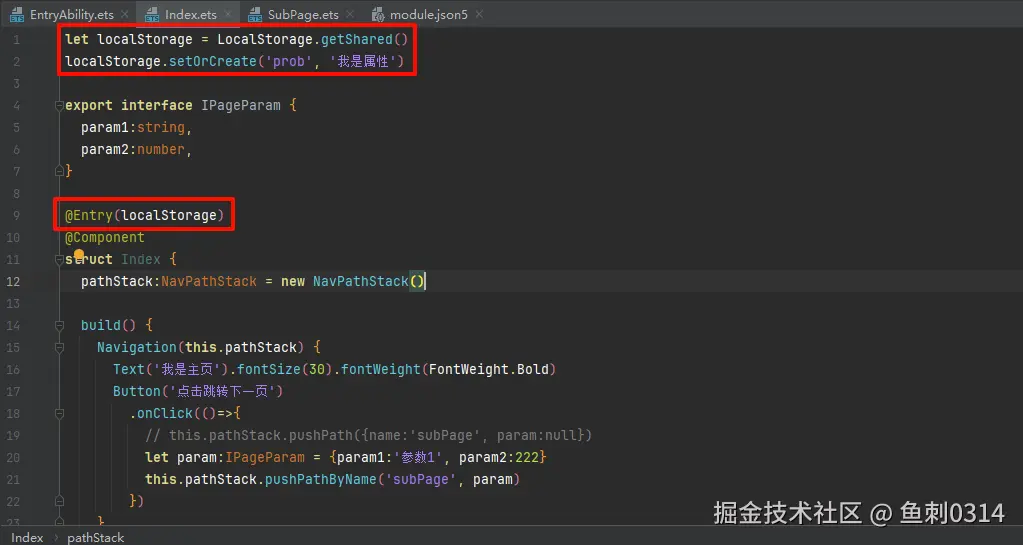Screen dimensions: 1023x545
Task: Collapse the build() method fold marker
Action: point(59,325)
